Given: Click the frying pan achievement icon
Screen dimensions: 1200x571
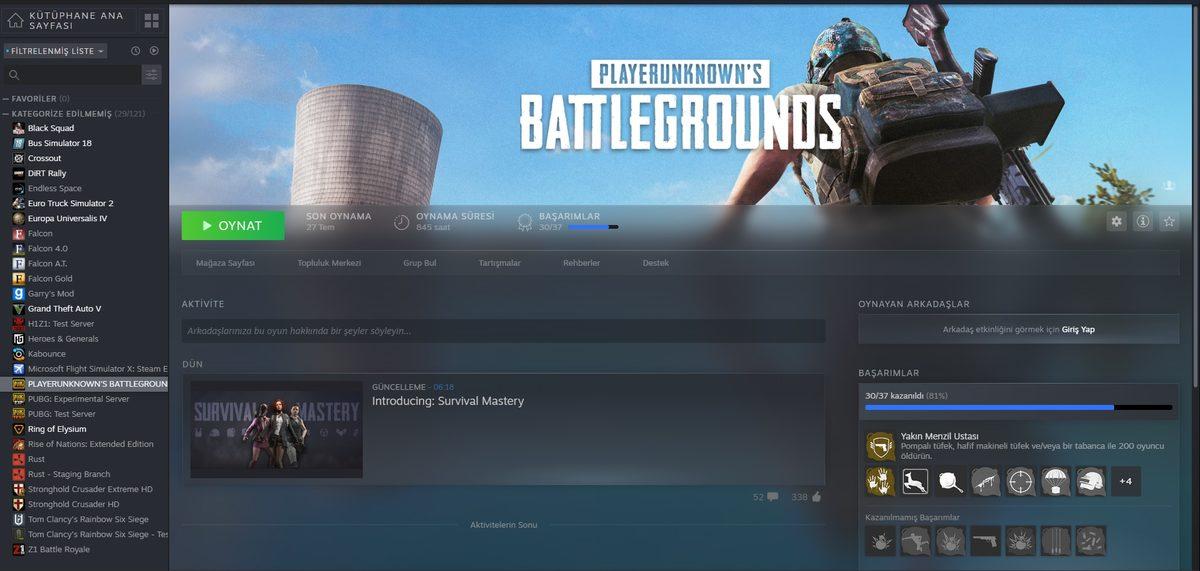Looking at the screenshot, I should 950,481.
